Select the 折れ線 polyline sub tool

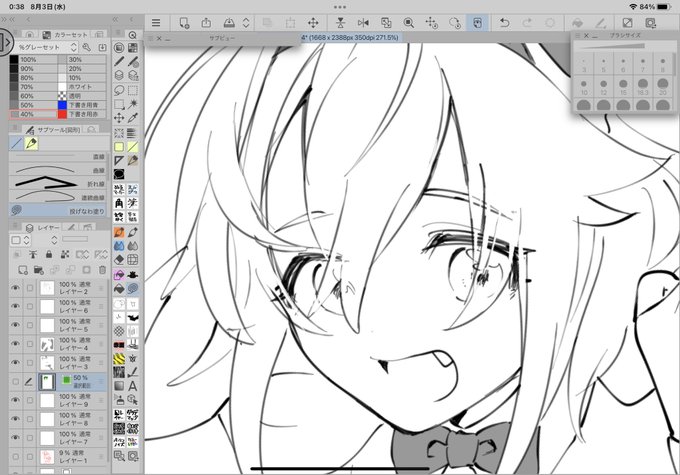pyautogui.click(x=57, y=183)
